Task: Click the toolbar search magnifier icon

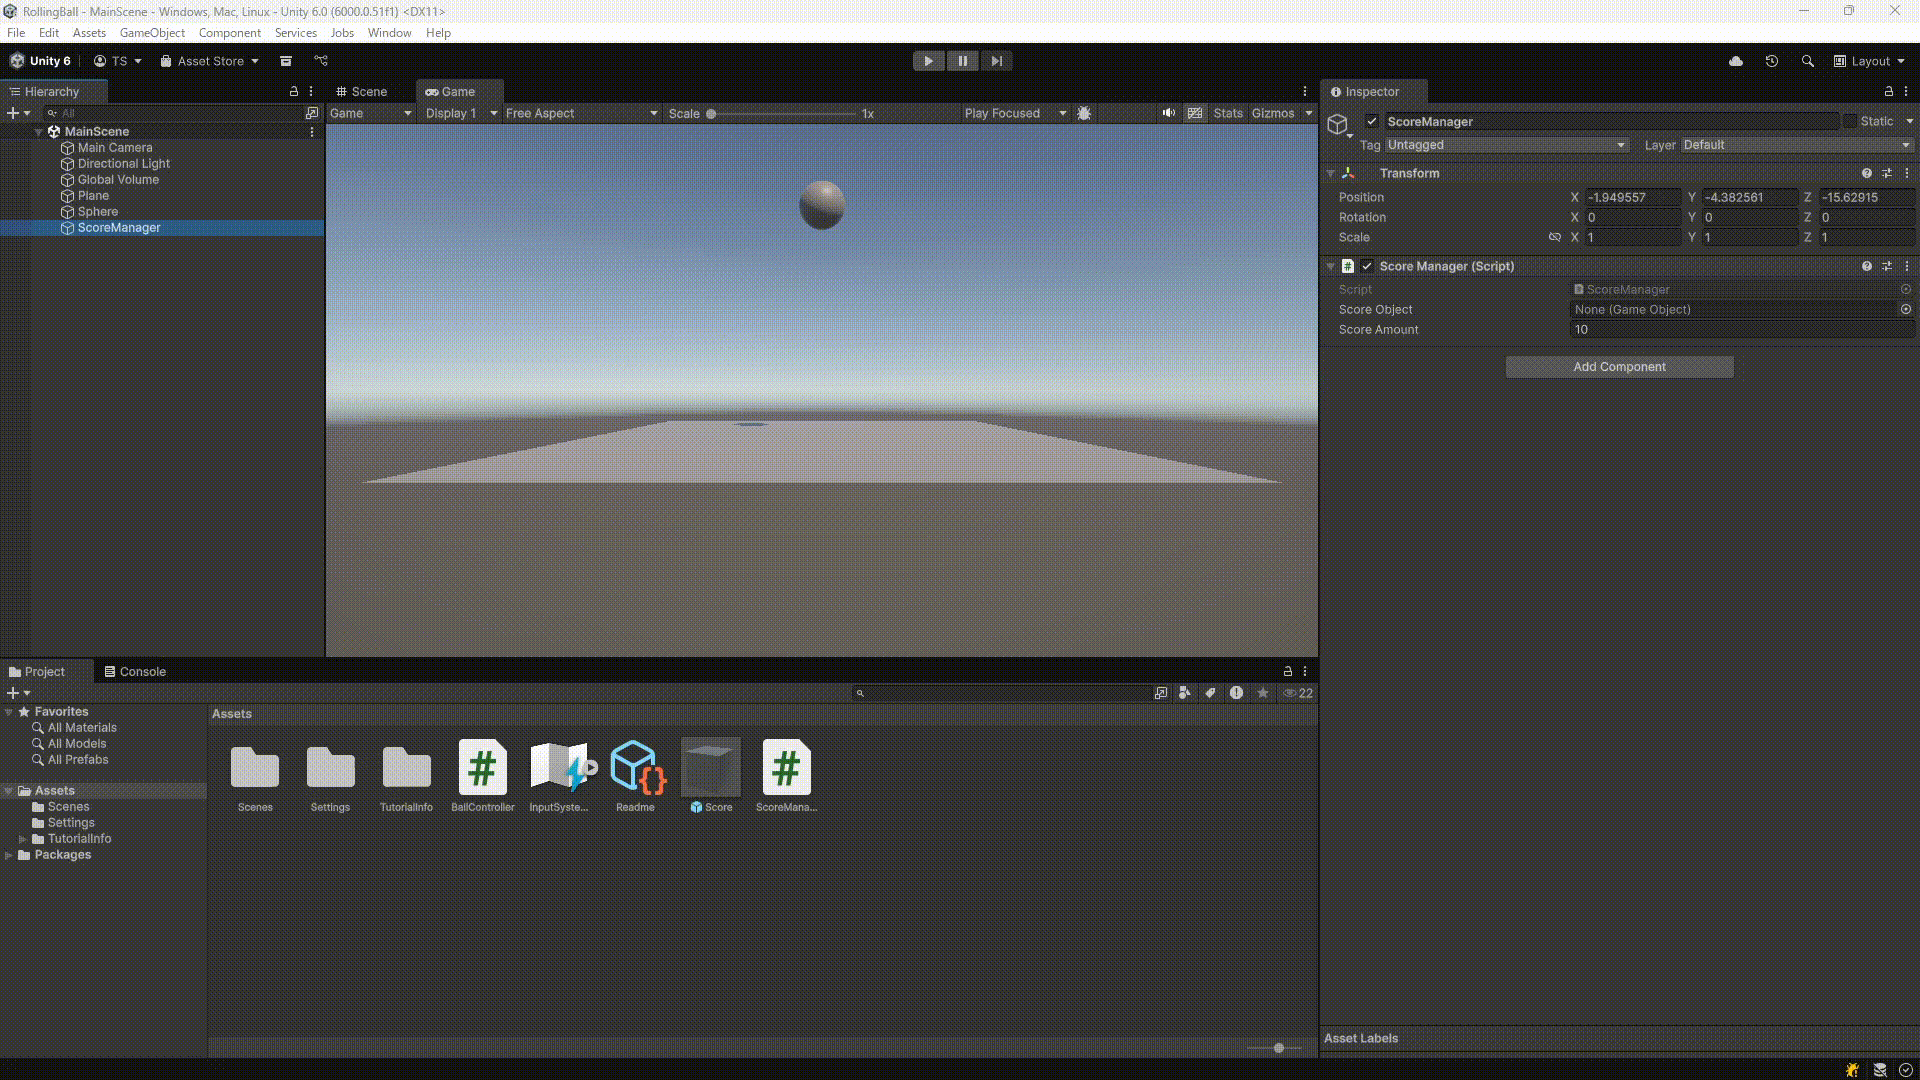Action: [1807, 61]
